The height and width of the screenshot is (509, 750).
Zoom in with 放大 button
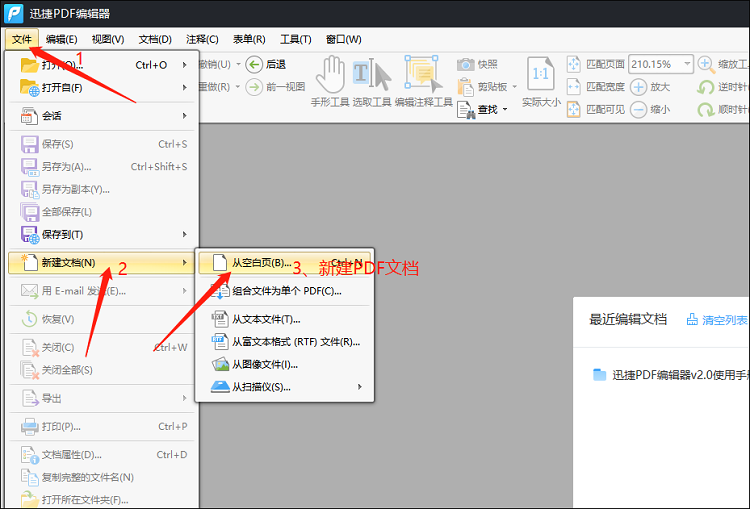click(650, 87)
